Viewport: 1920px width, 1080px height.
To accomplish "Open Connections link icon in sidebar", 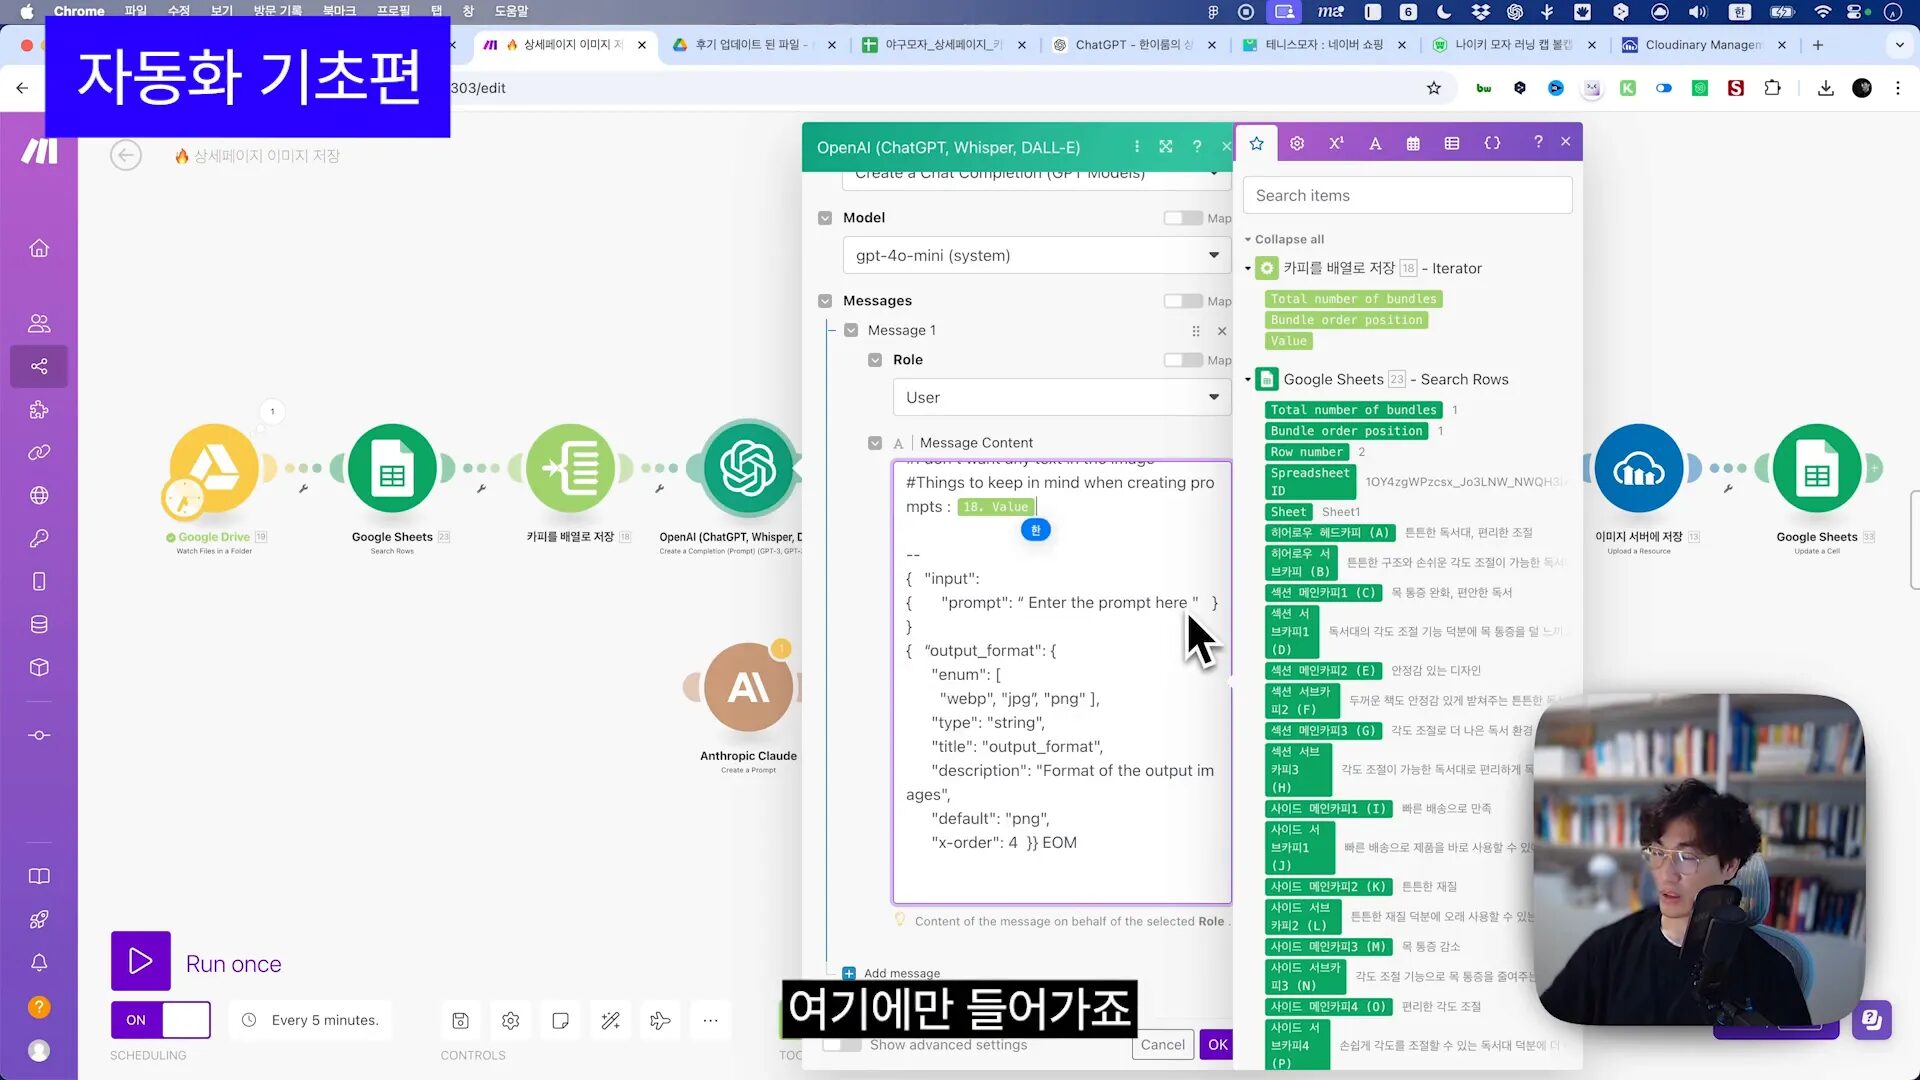I will pyautogui.click(x=39, y=452).
